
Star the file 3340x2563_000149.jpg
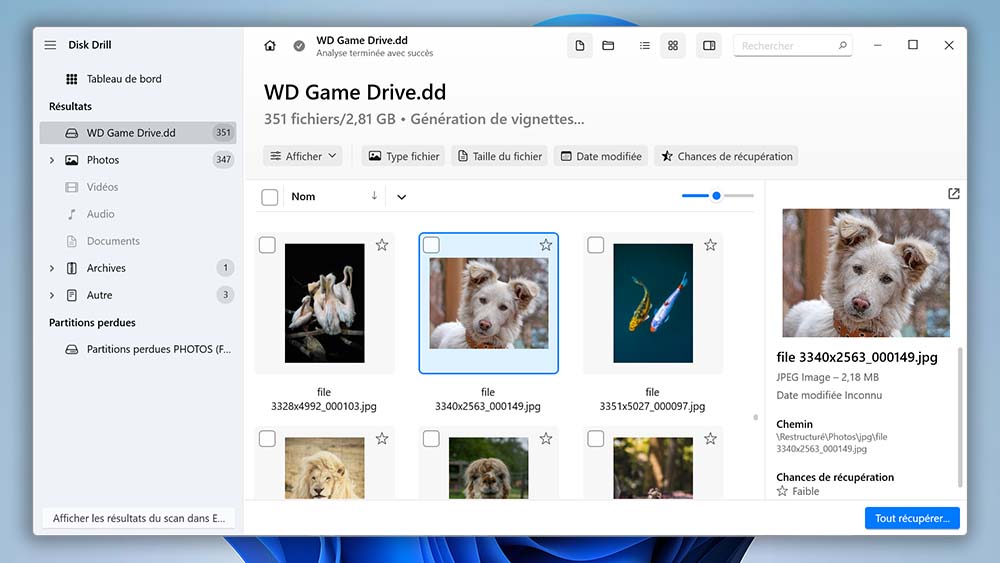[546, 245]
